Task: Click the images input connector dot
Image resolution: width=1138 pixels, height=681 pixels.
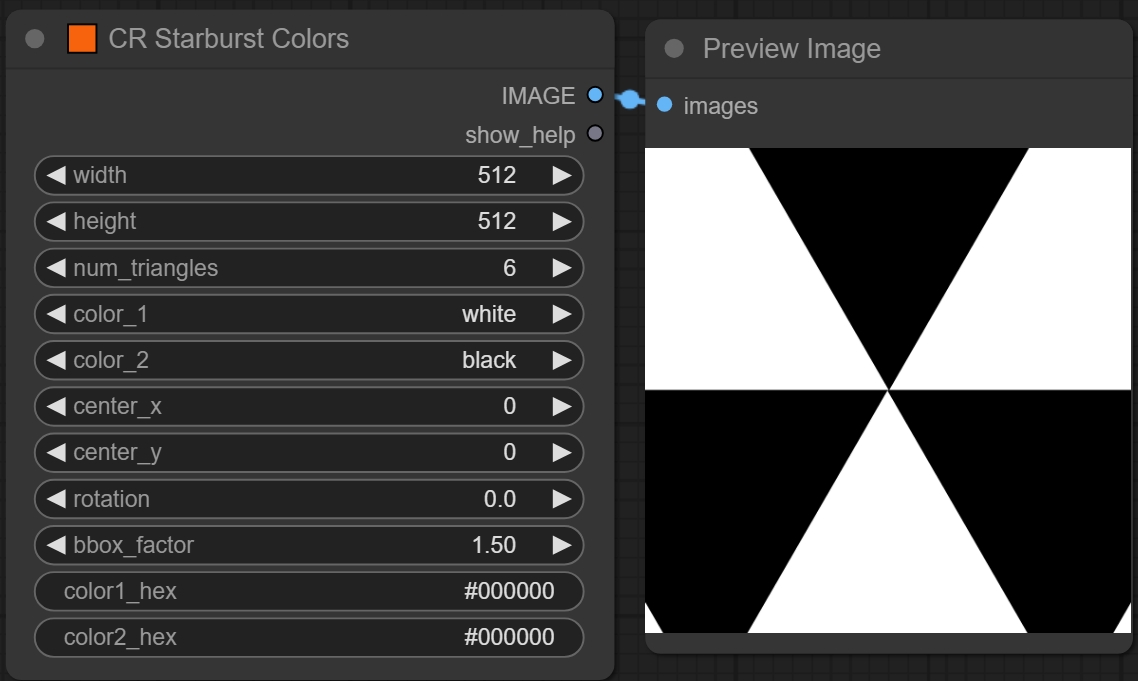Action: pos(664,105)
